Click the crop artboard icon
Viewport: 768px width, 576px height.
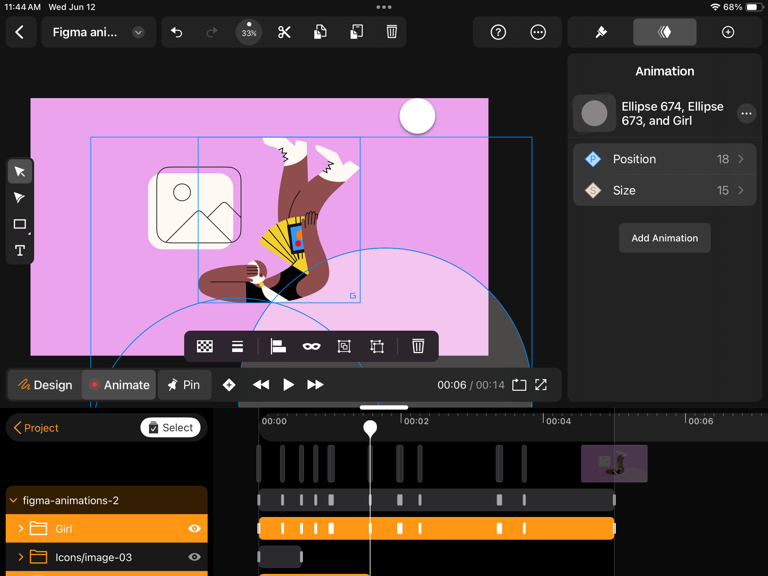coord(377,346)
